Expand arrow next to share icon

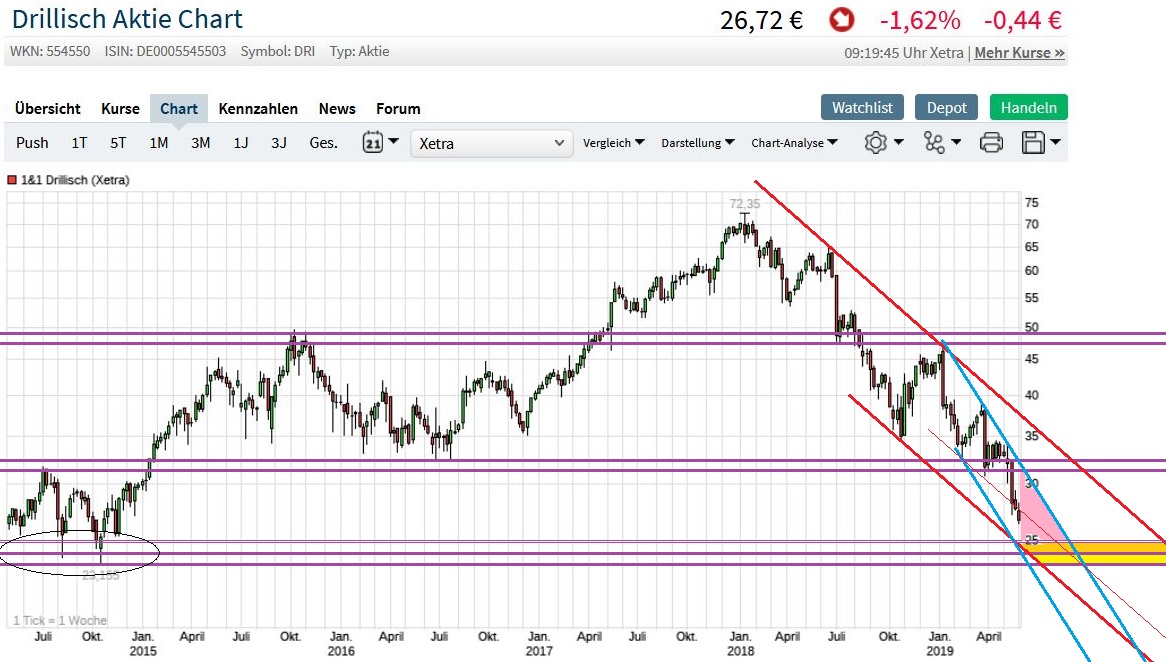956,141
